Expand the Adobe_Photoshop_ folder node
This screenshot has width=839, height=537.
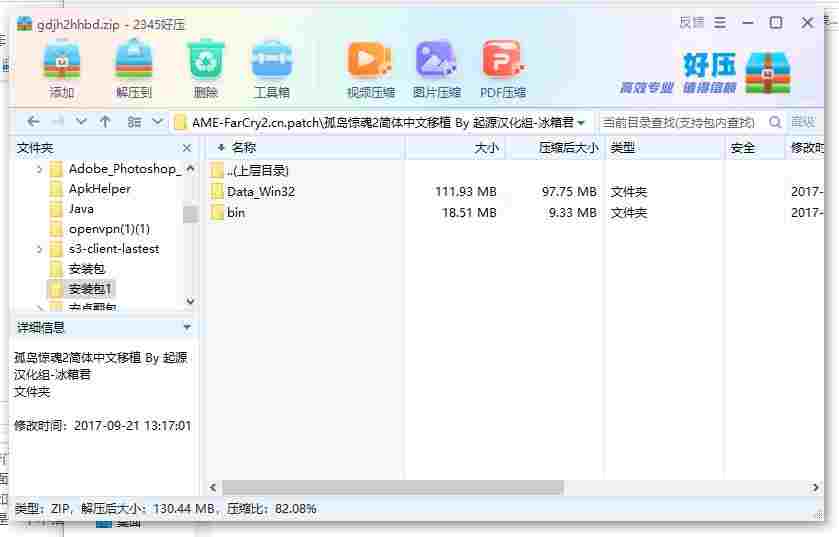coord(39,169)
